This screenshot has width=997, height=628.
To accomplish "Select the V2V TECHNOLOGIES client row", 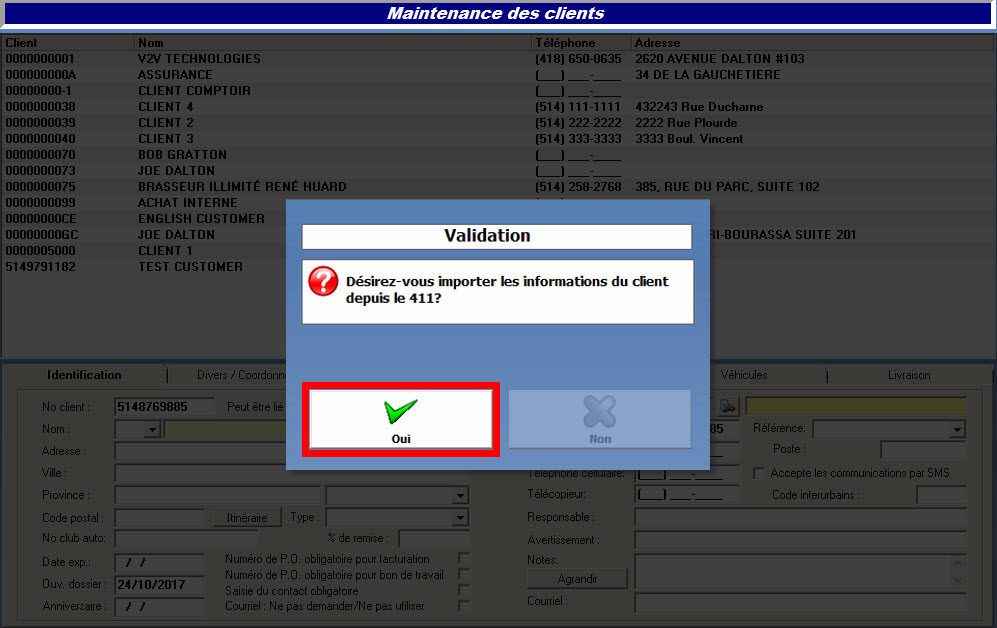I will click(x=498, y=58).
